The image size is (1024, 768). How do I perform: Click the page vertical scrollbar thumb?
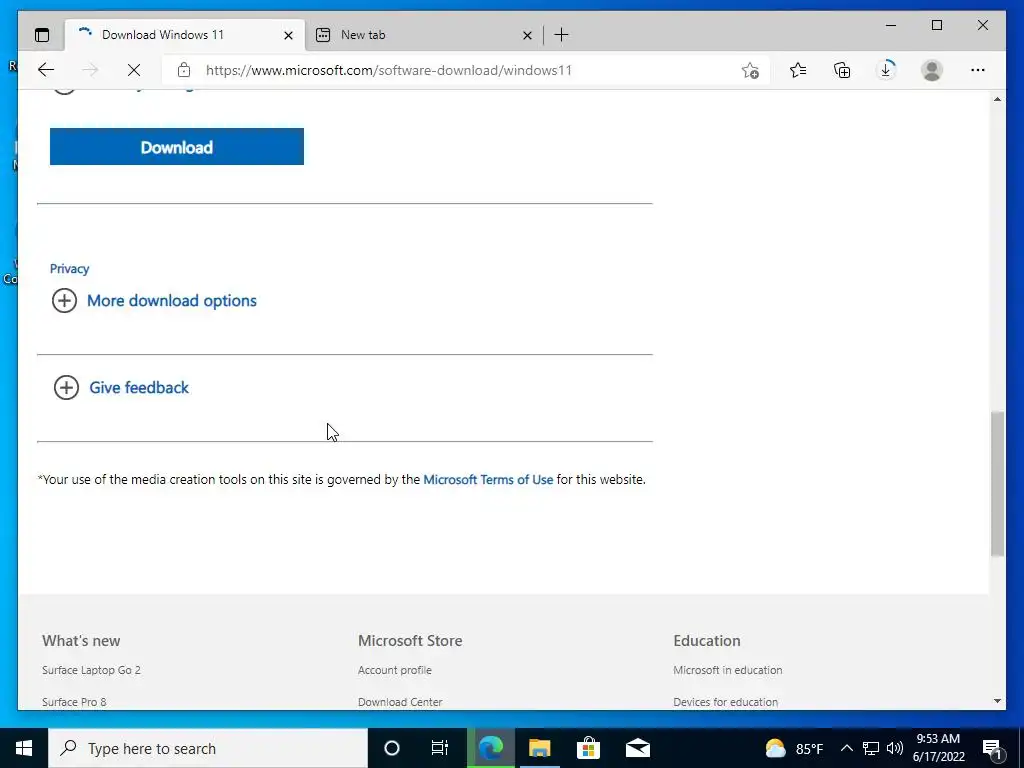coord(997,483)
